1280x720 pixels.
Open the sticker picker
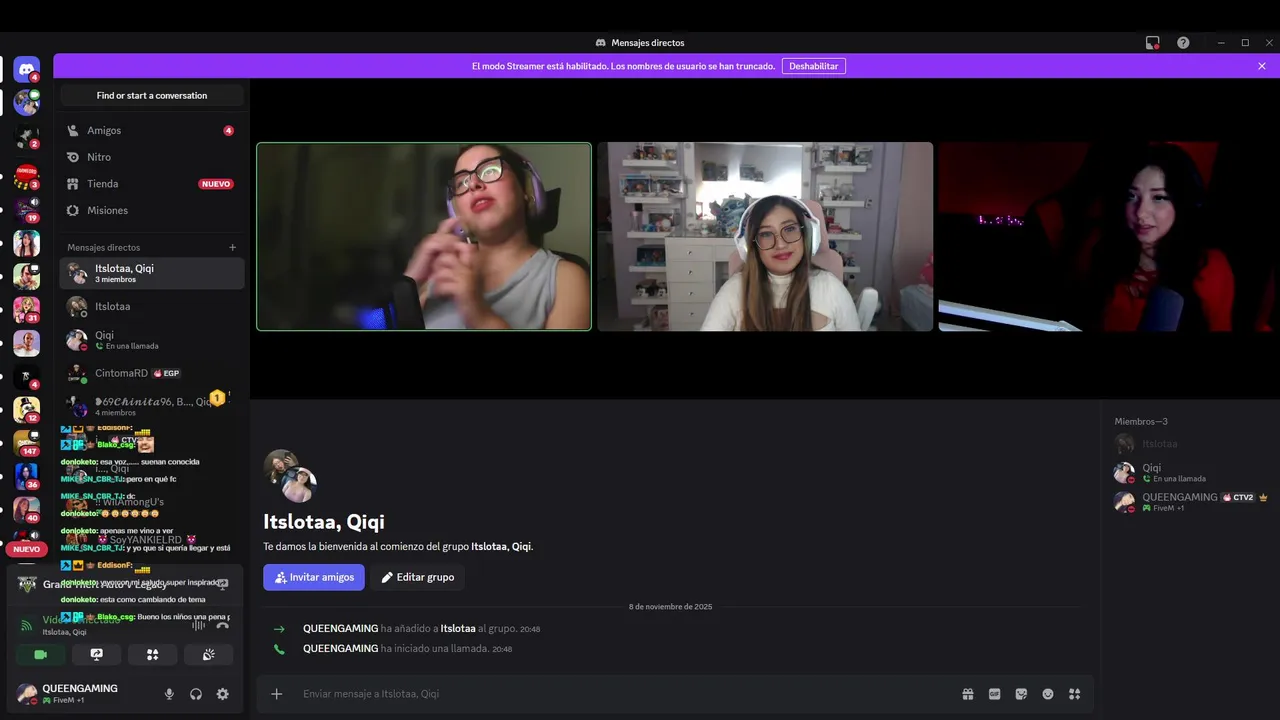pyautogui.click(x=1021, y=694)
